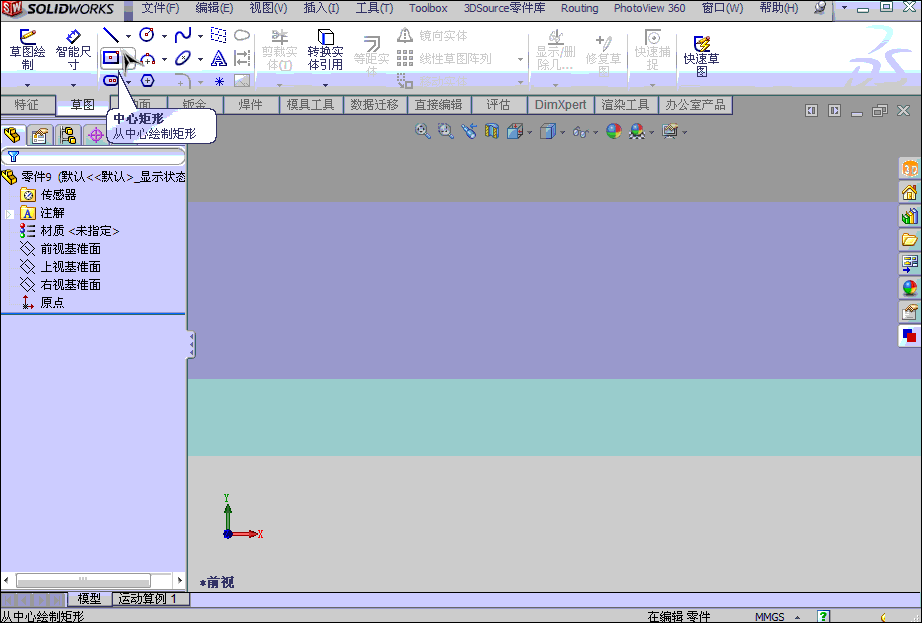Open the Toolbox menu
922x623 pixels.
click(428, 8)
